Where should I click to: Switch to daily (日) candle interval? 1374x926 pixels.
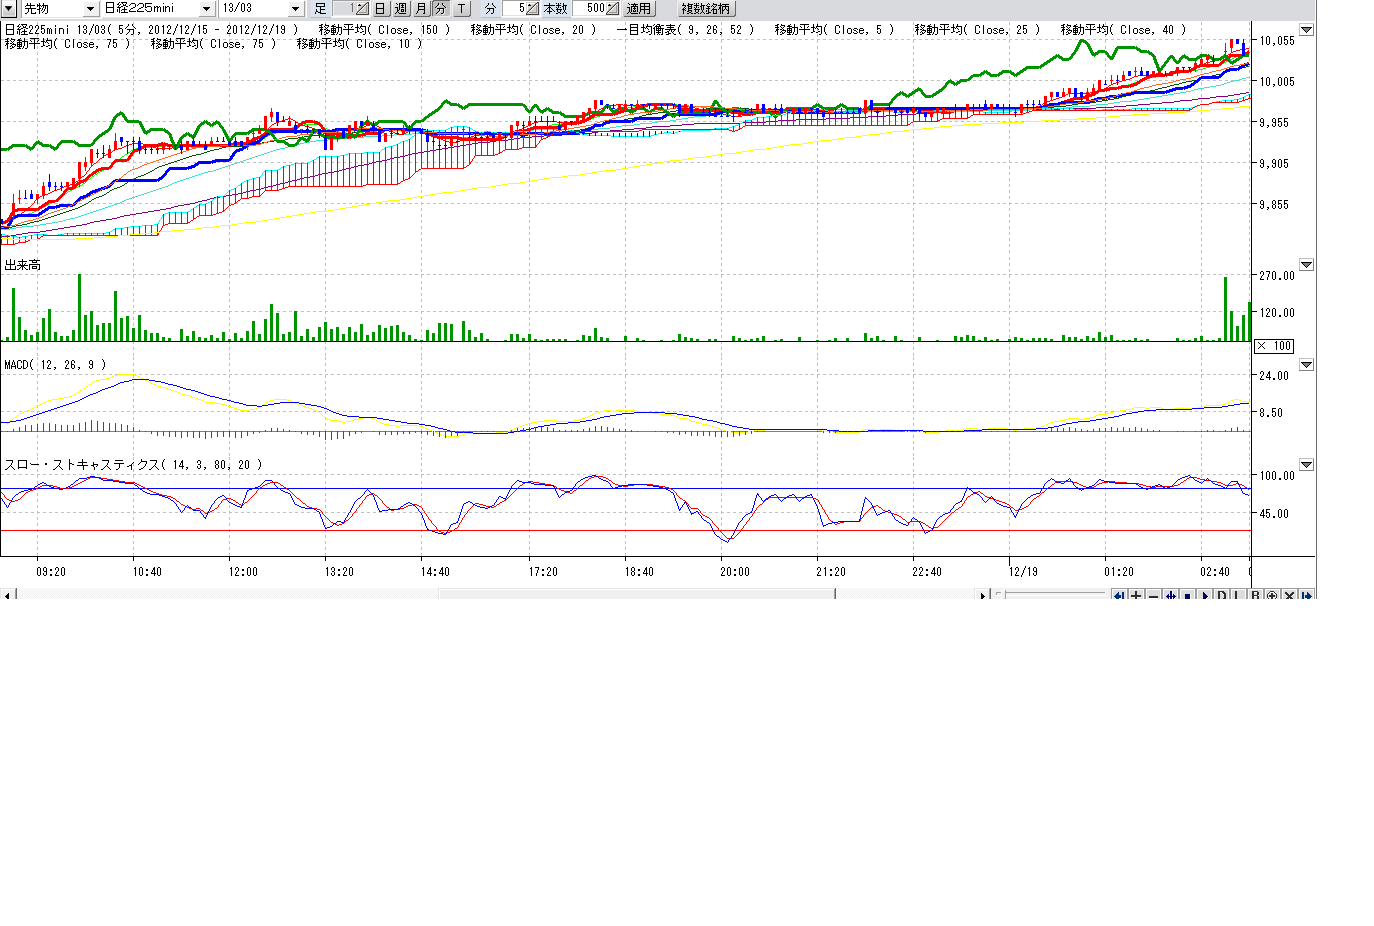pos(380,8)
